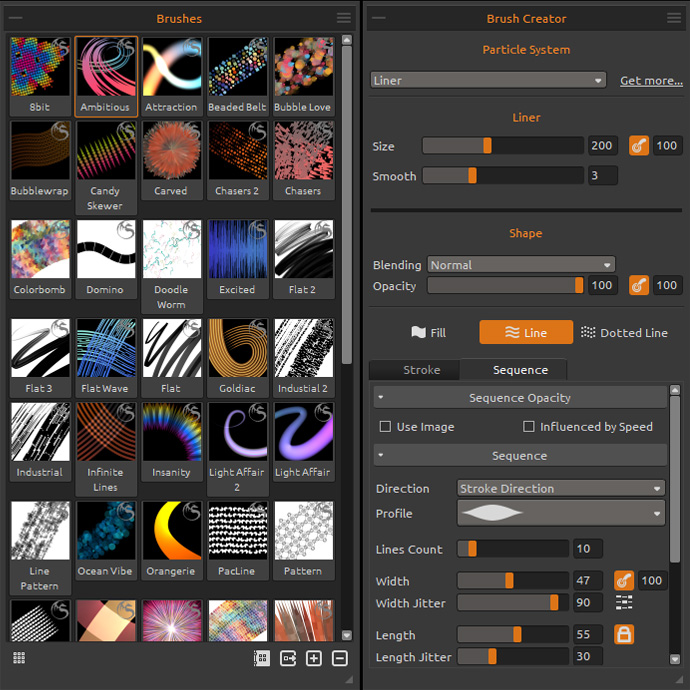This screenshot has height=690, width=690.
Task: Click the grid view icon in Brushes panel
Action: (19, 658)
